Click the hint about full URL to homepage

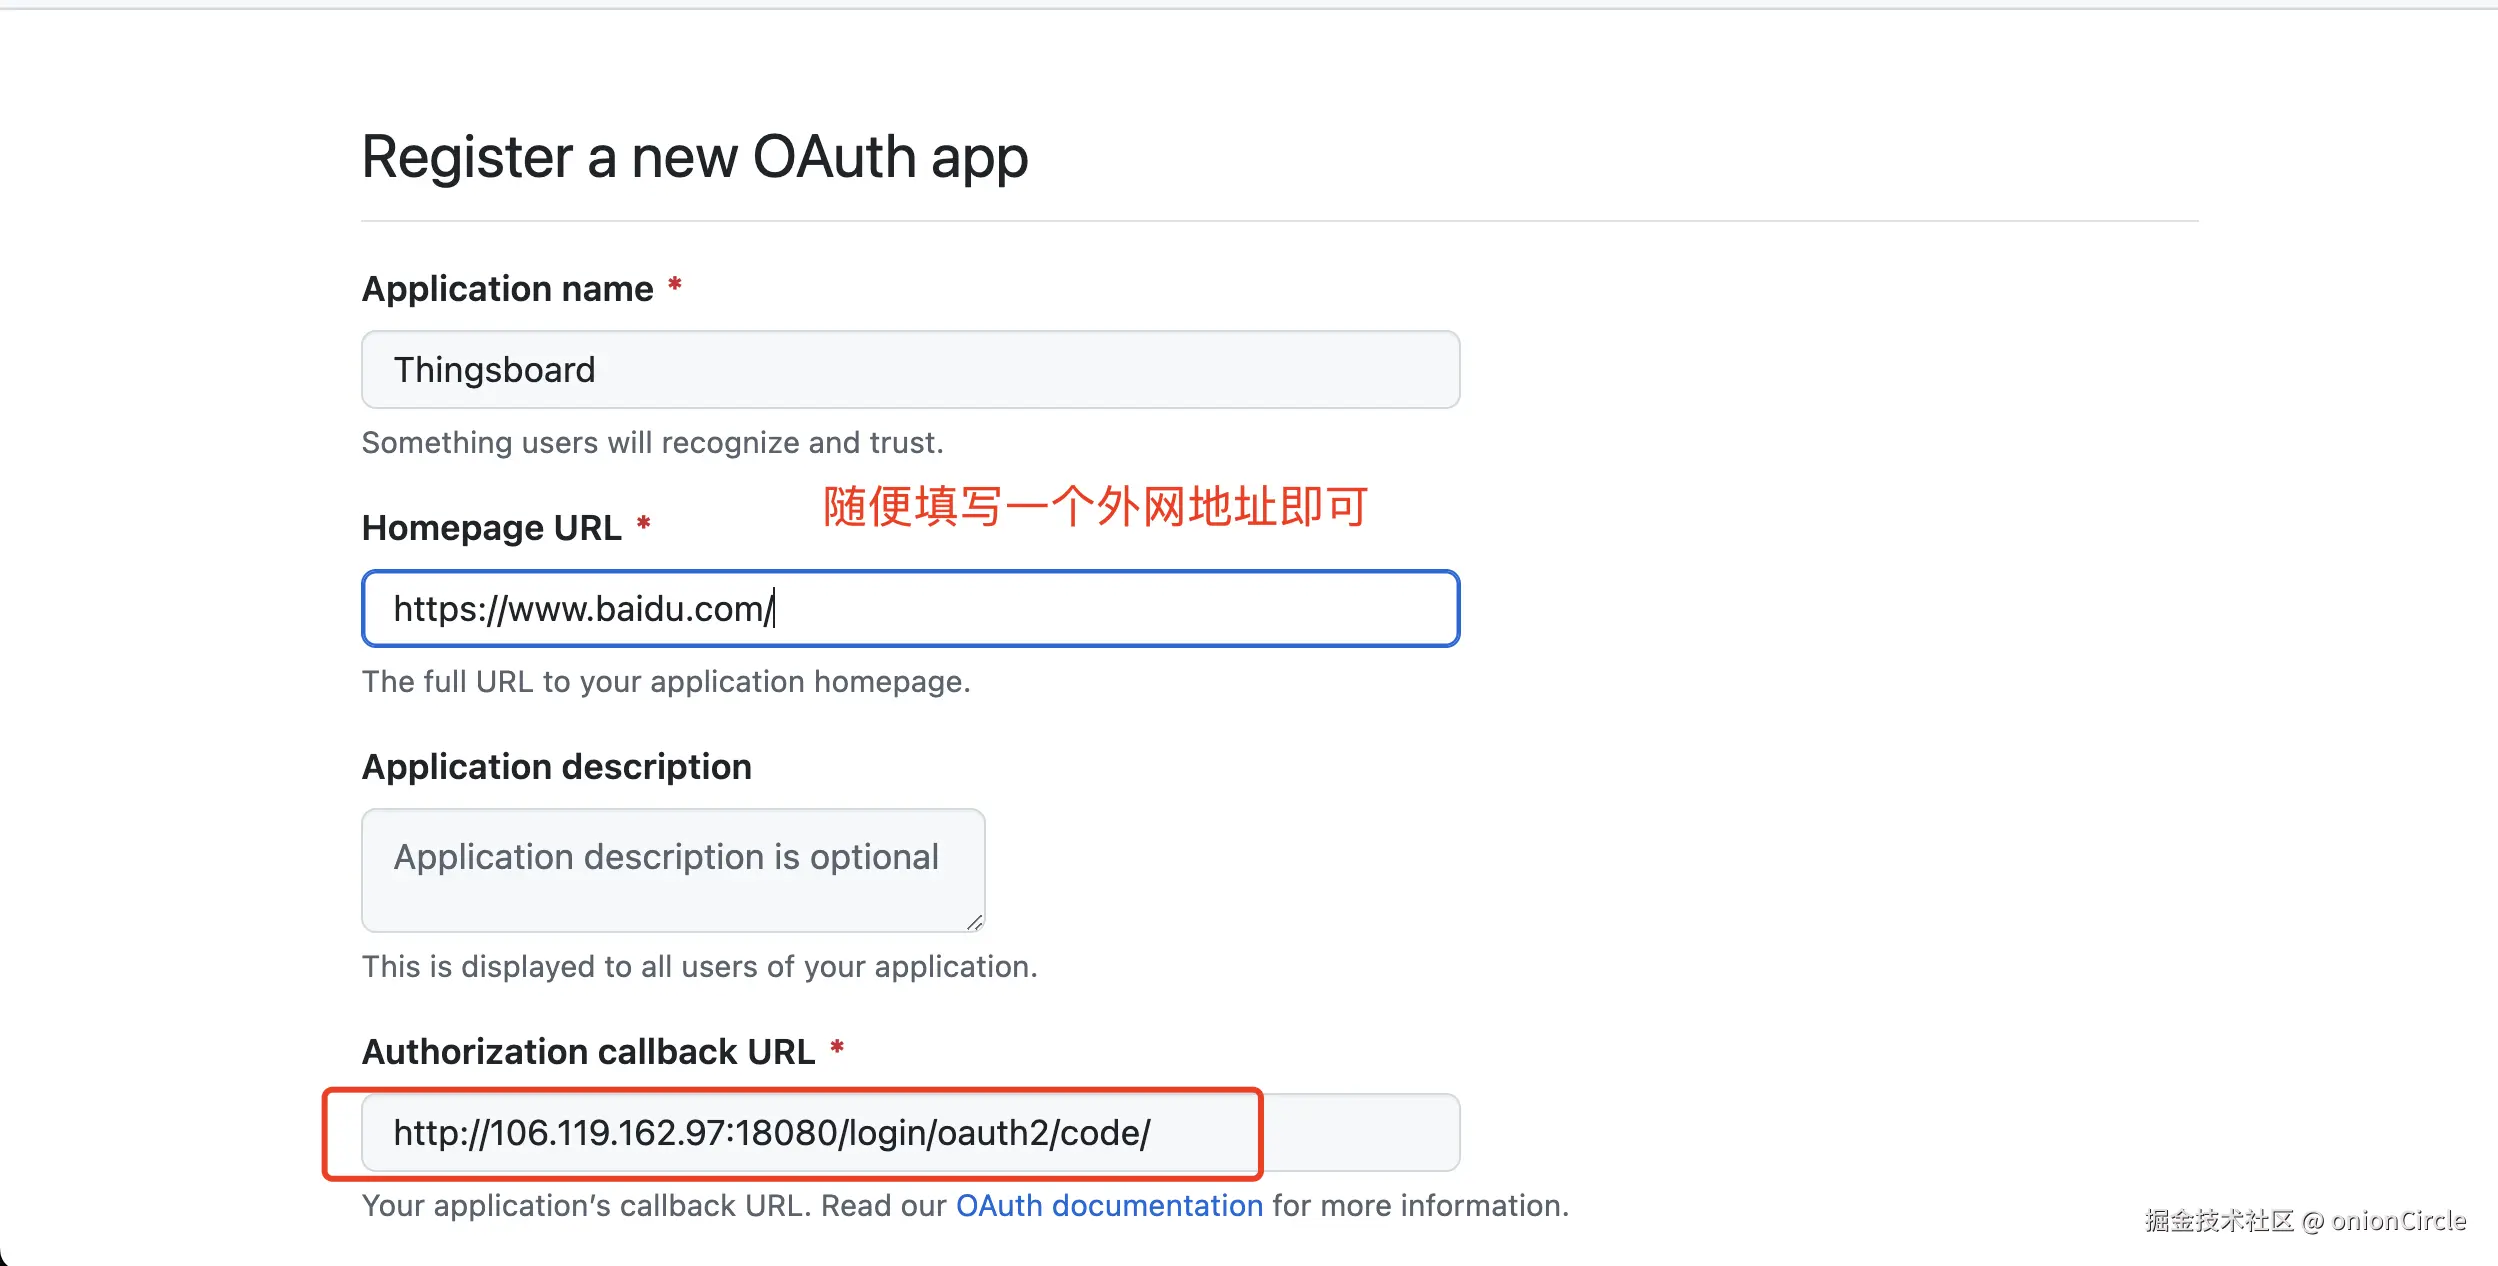tap(666, 682)
